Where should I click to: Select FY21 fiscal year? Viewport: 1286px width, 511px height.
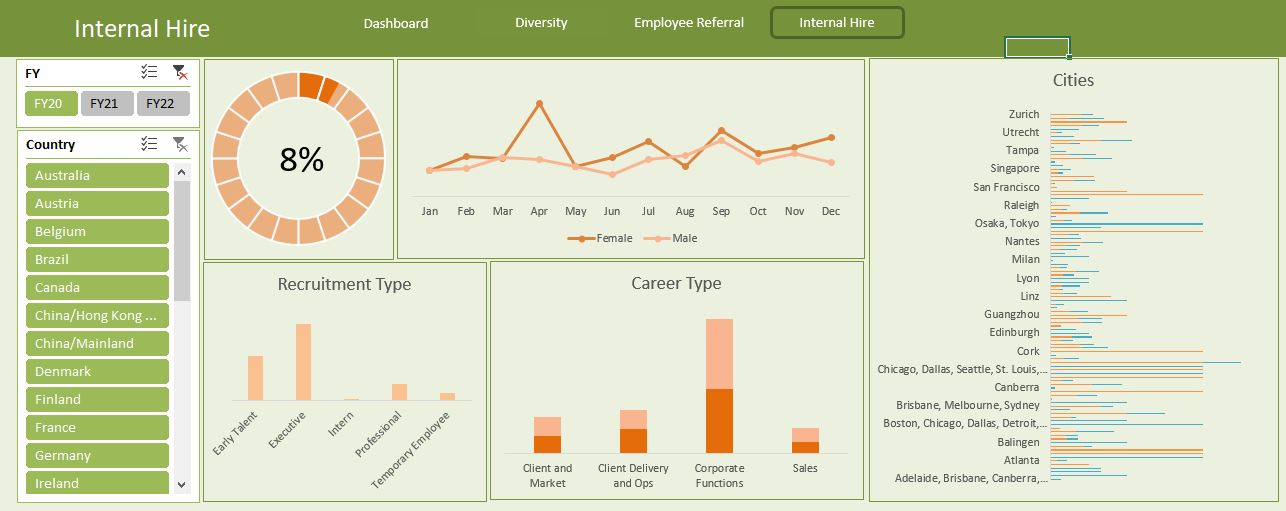(106, 103)
